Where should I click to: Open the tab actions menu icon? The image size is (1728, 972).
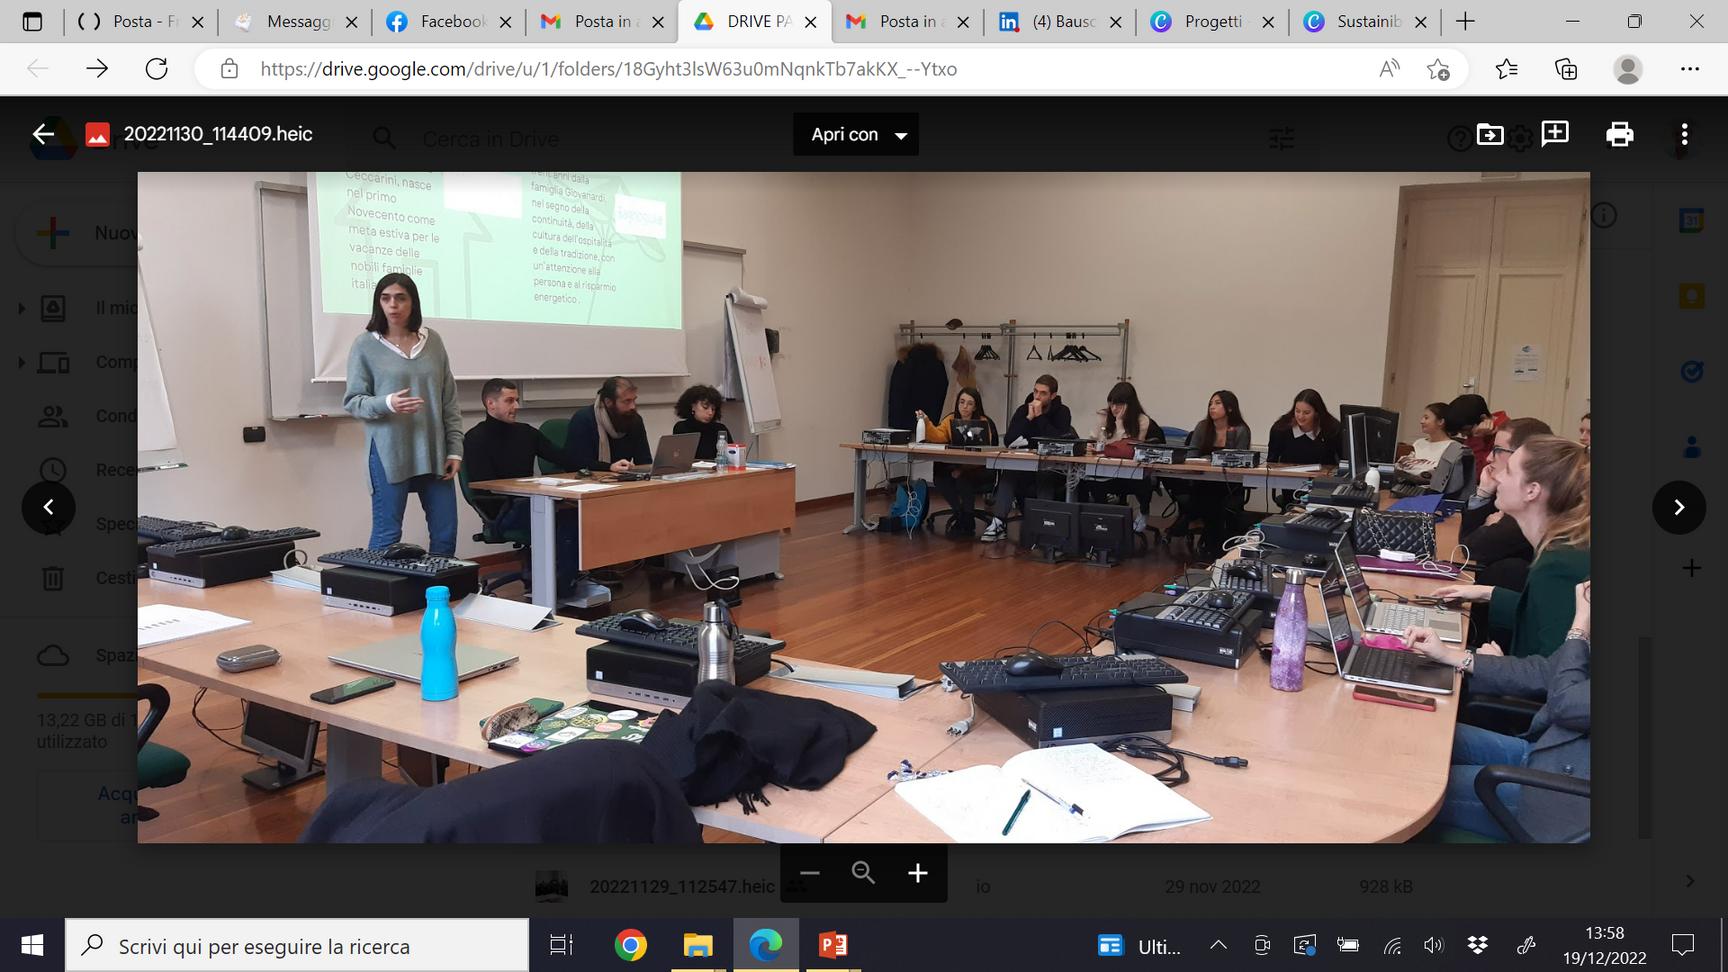tap(32, 22)
